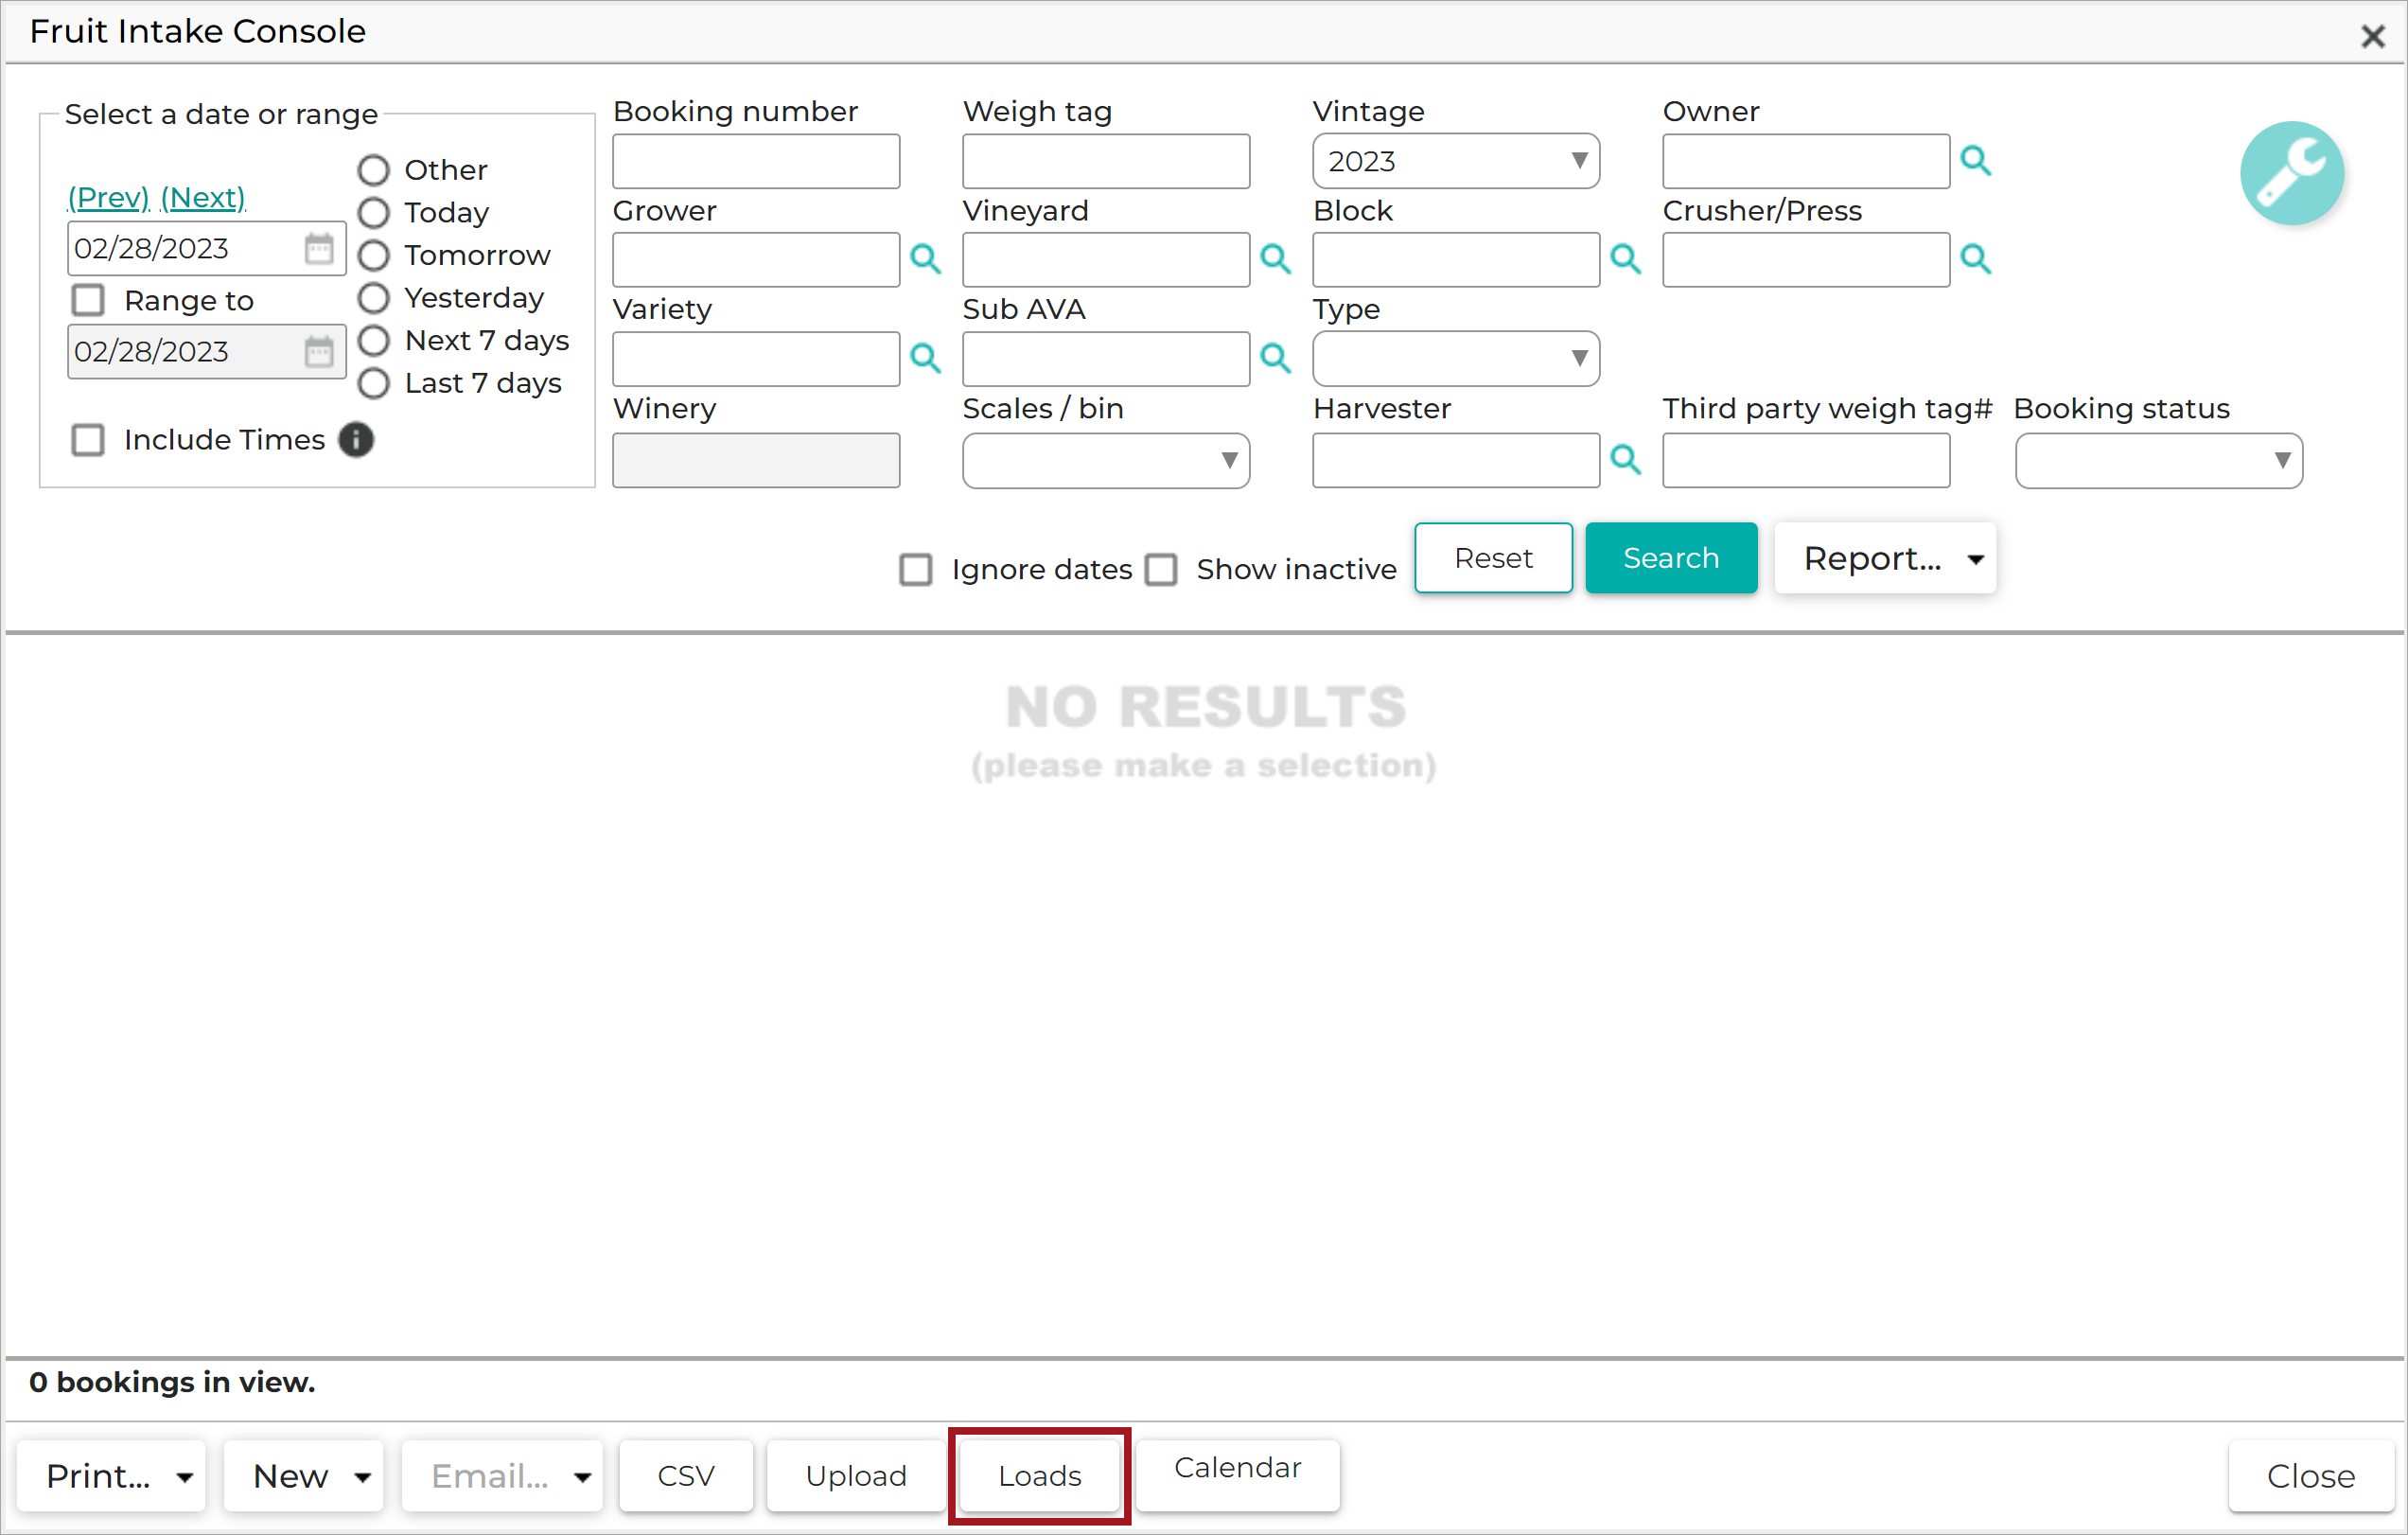The image size is (2408, 1535).
Task: Click the Owner text field
Action: click(x=1806, y=161)
